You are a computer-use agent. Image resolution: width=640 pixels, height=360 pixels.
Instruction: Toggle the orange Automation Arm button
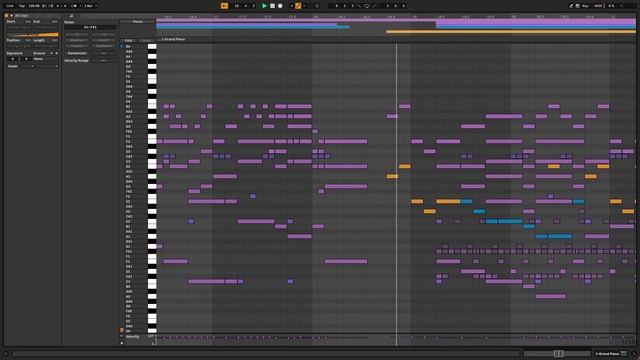pos(298,6)
